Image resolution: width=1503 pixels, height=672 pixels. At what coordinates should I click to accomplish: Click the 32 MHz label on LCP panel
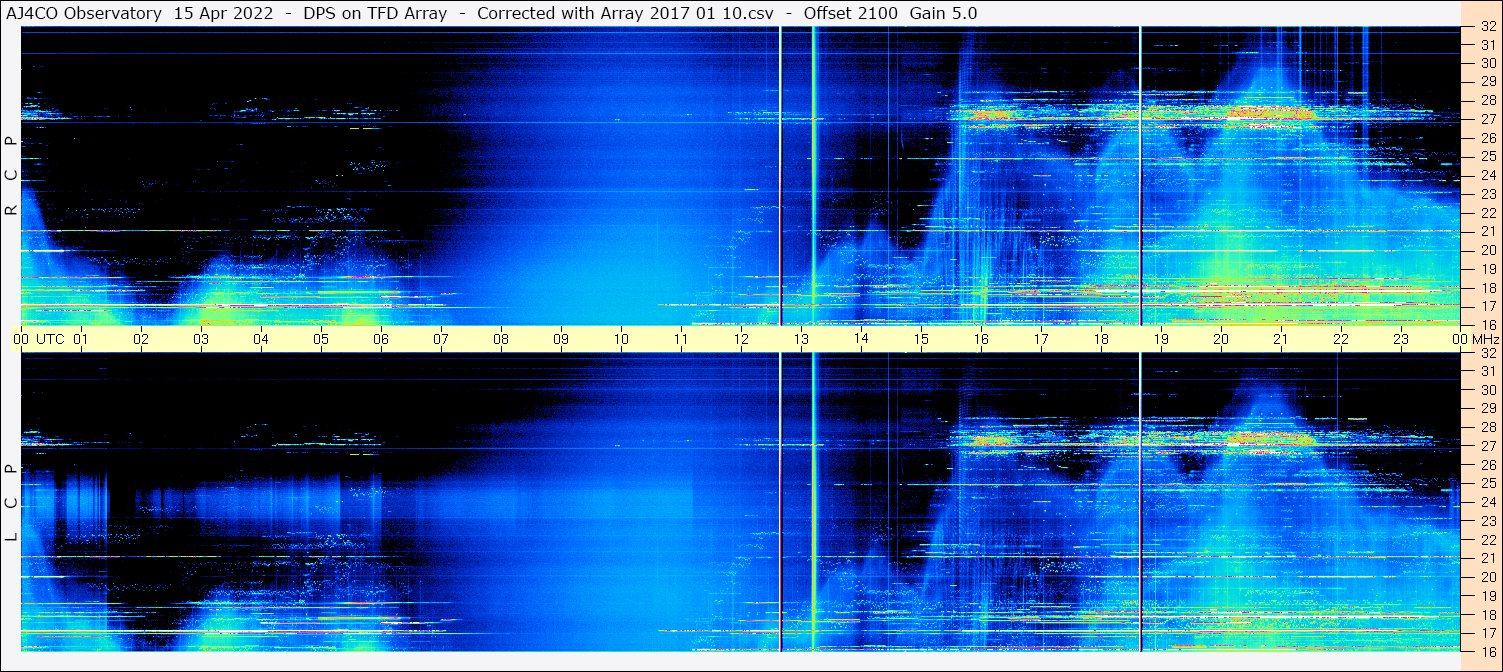click(x=1487, y=353)
